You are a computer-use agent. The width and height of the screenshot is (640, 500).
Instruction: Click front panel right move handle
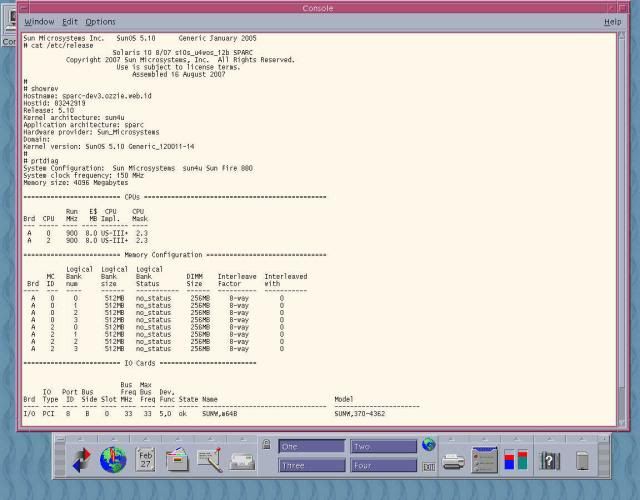[604, 458]
